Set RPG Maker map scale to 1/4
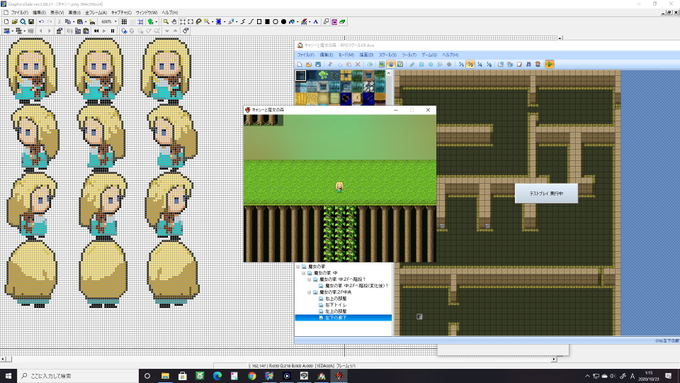The height and width of the screenshot is (383, 680). coord(480,64)
